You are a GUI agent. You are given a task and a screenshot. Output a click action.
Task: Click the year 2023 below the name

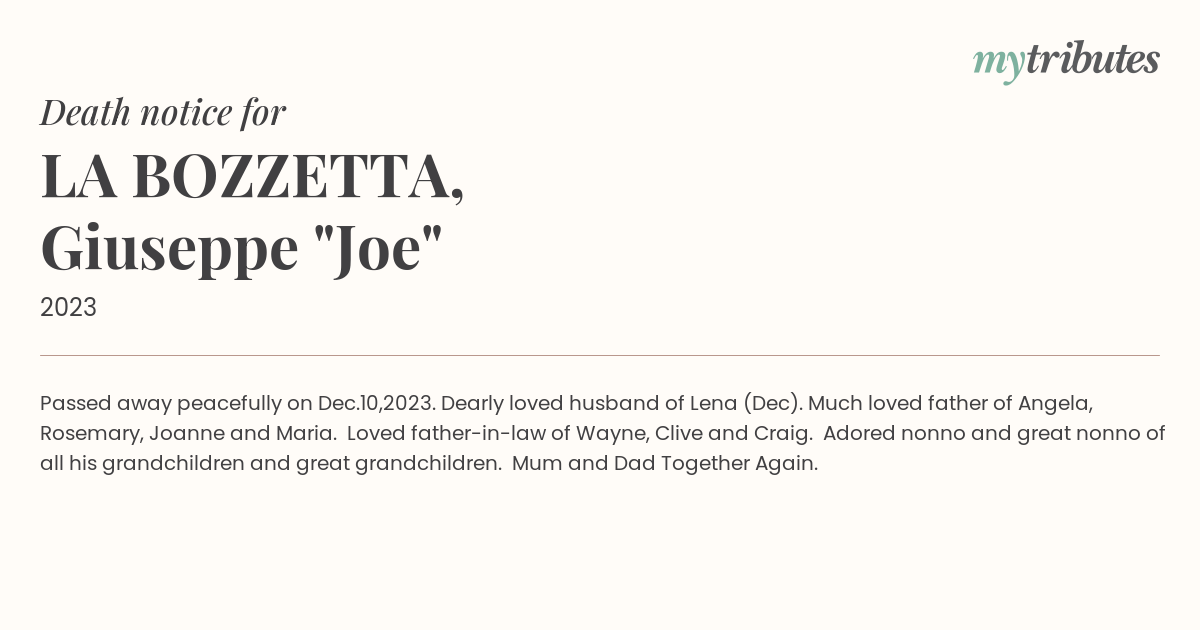[x=68, y=308]
